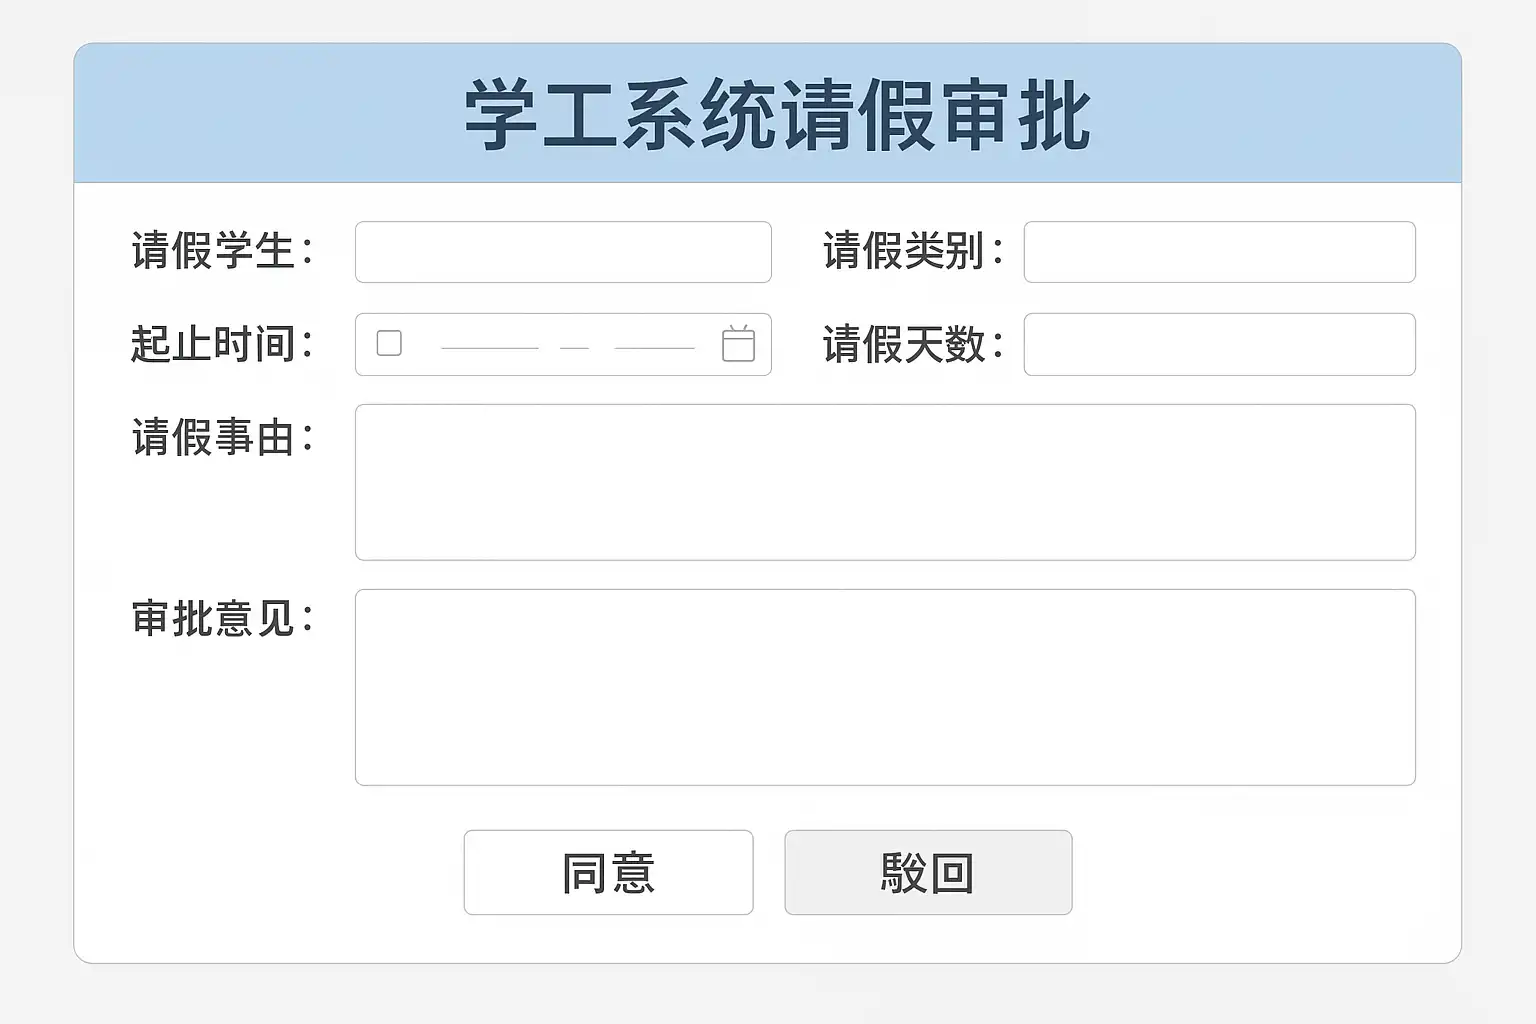Focus the 审批意见 text area
This screenshot has height=1024, width=1536.
[x=885, y=687]
